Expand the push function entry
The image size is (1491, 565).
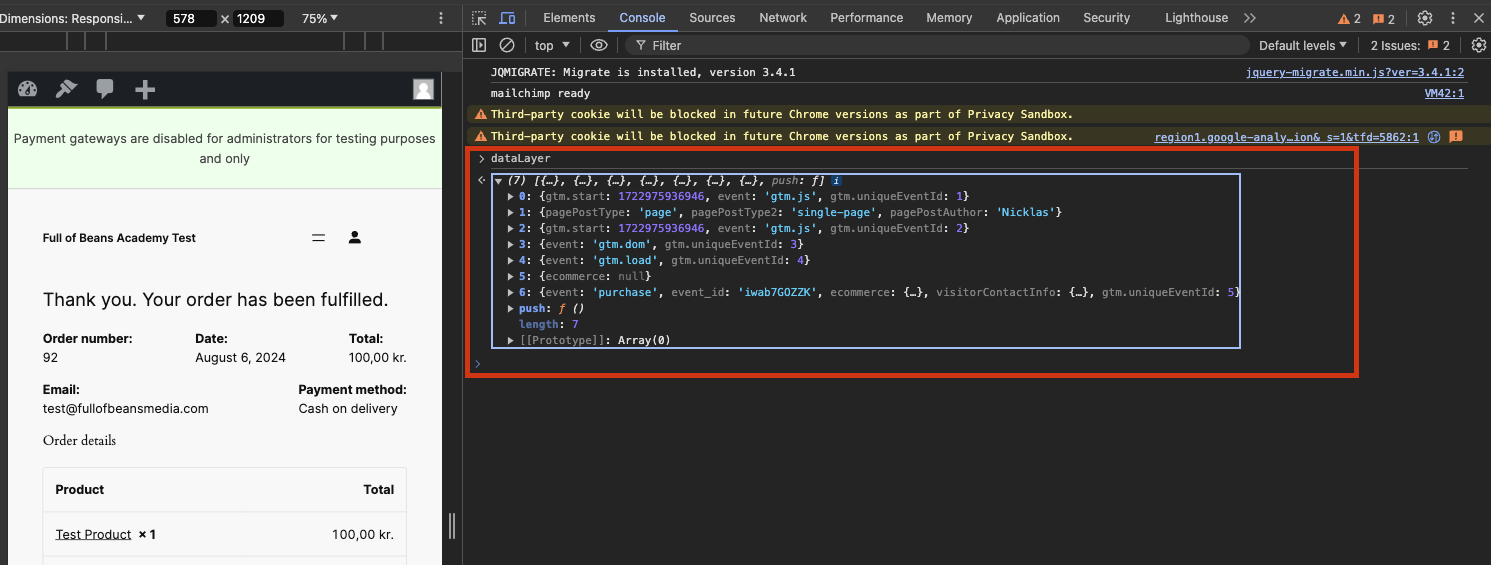click(512, 309)
